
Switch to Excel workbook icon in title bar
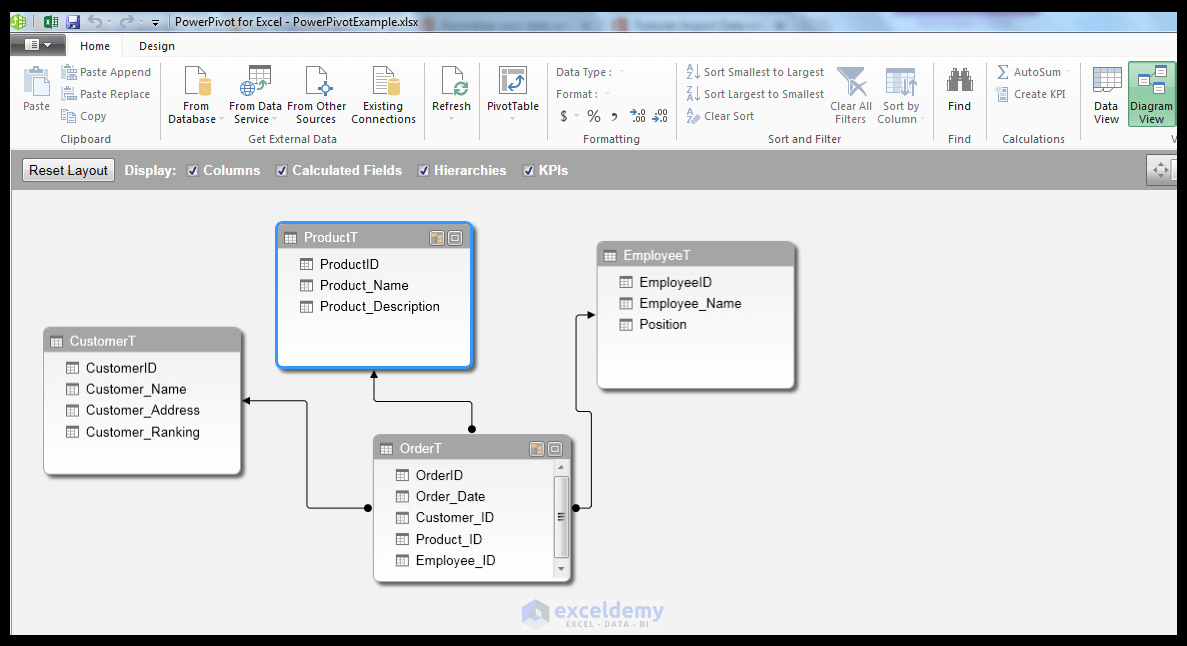tap(51, 22)
